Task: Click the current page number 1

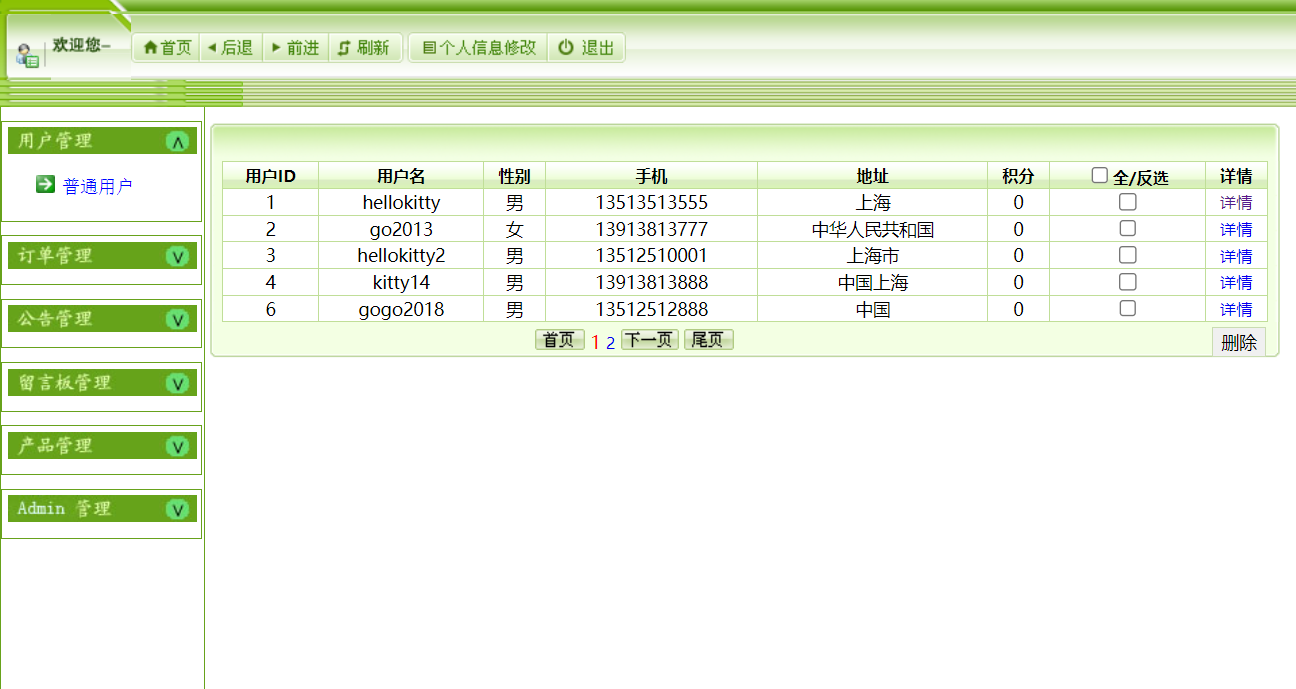Action: [x=596, y=343]
